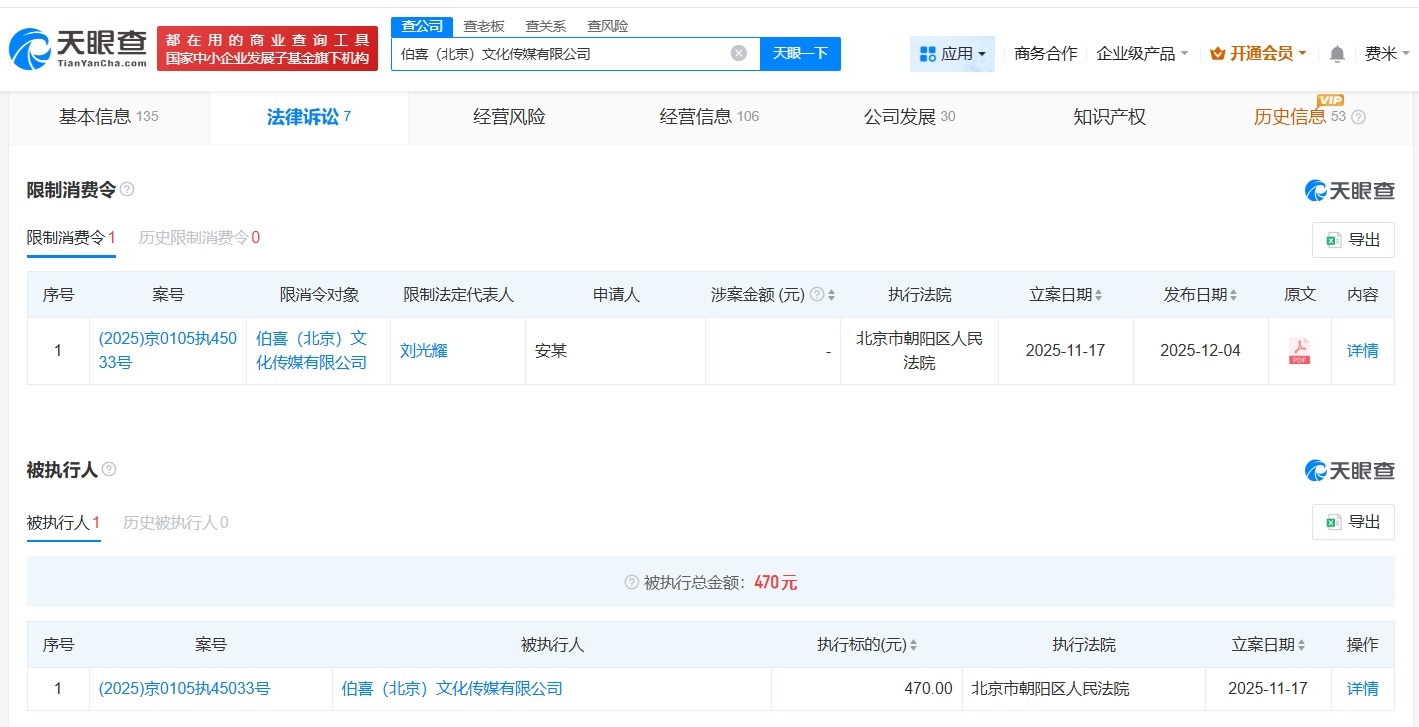Open the 应用 dropdown
This screenshot has width=1419, height=727.
952,53
